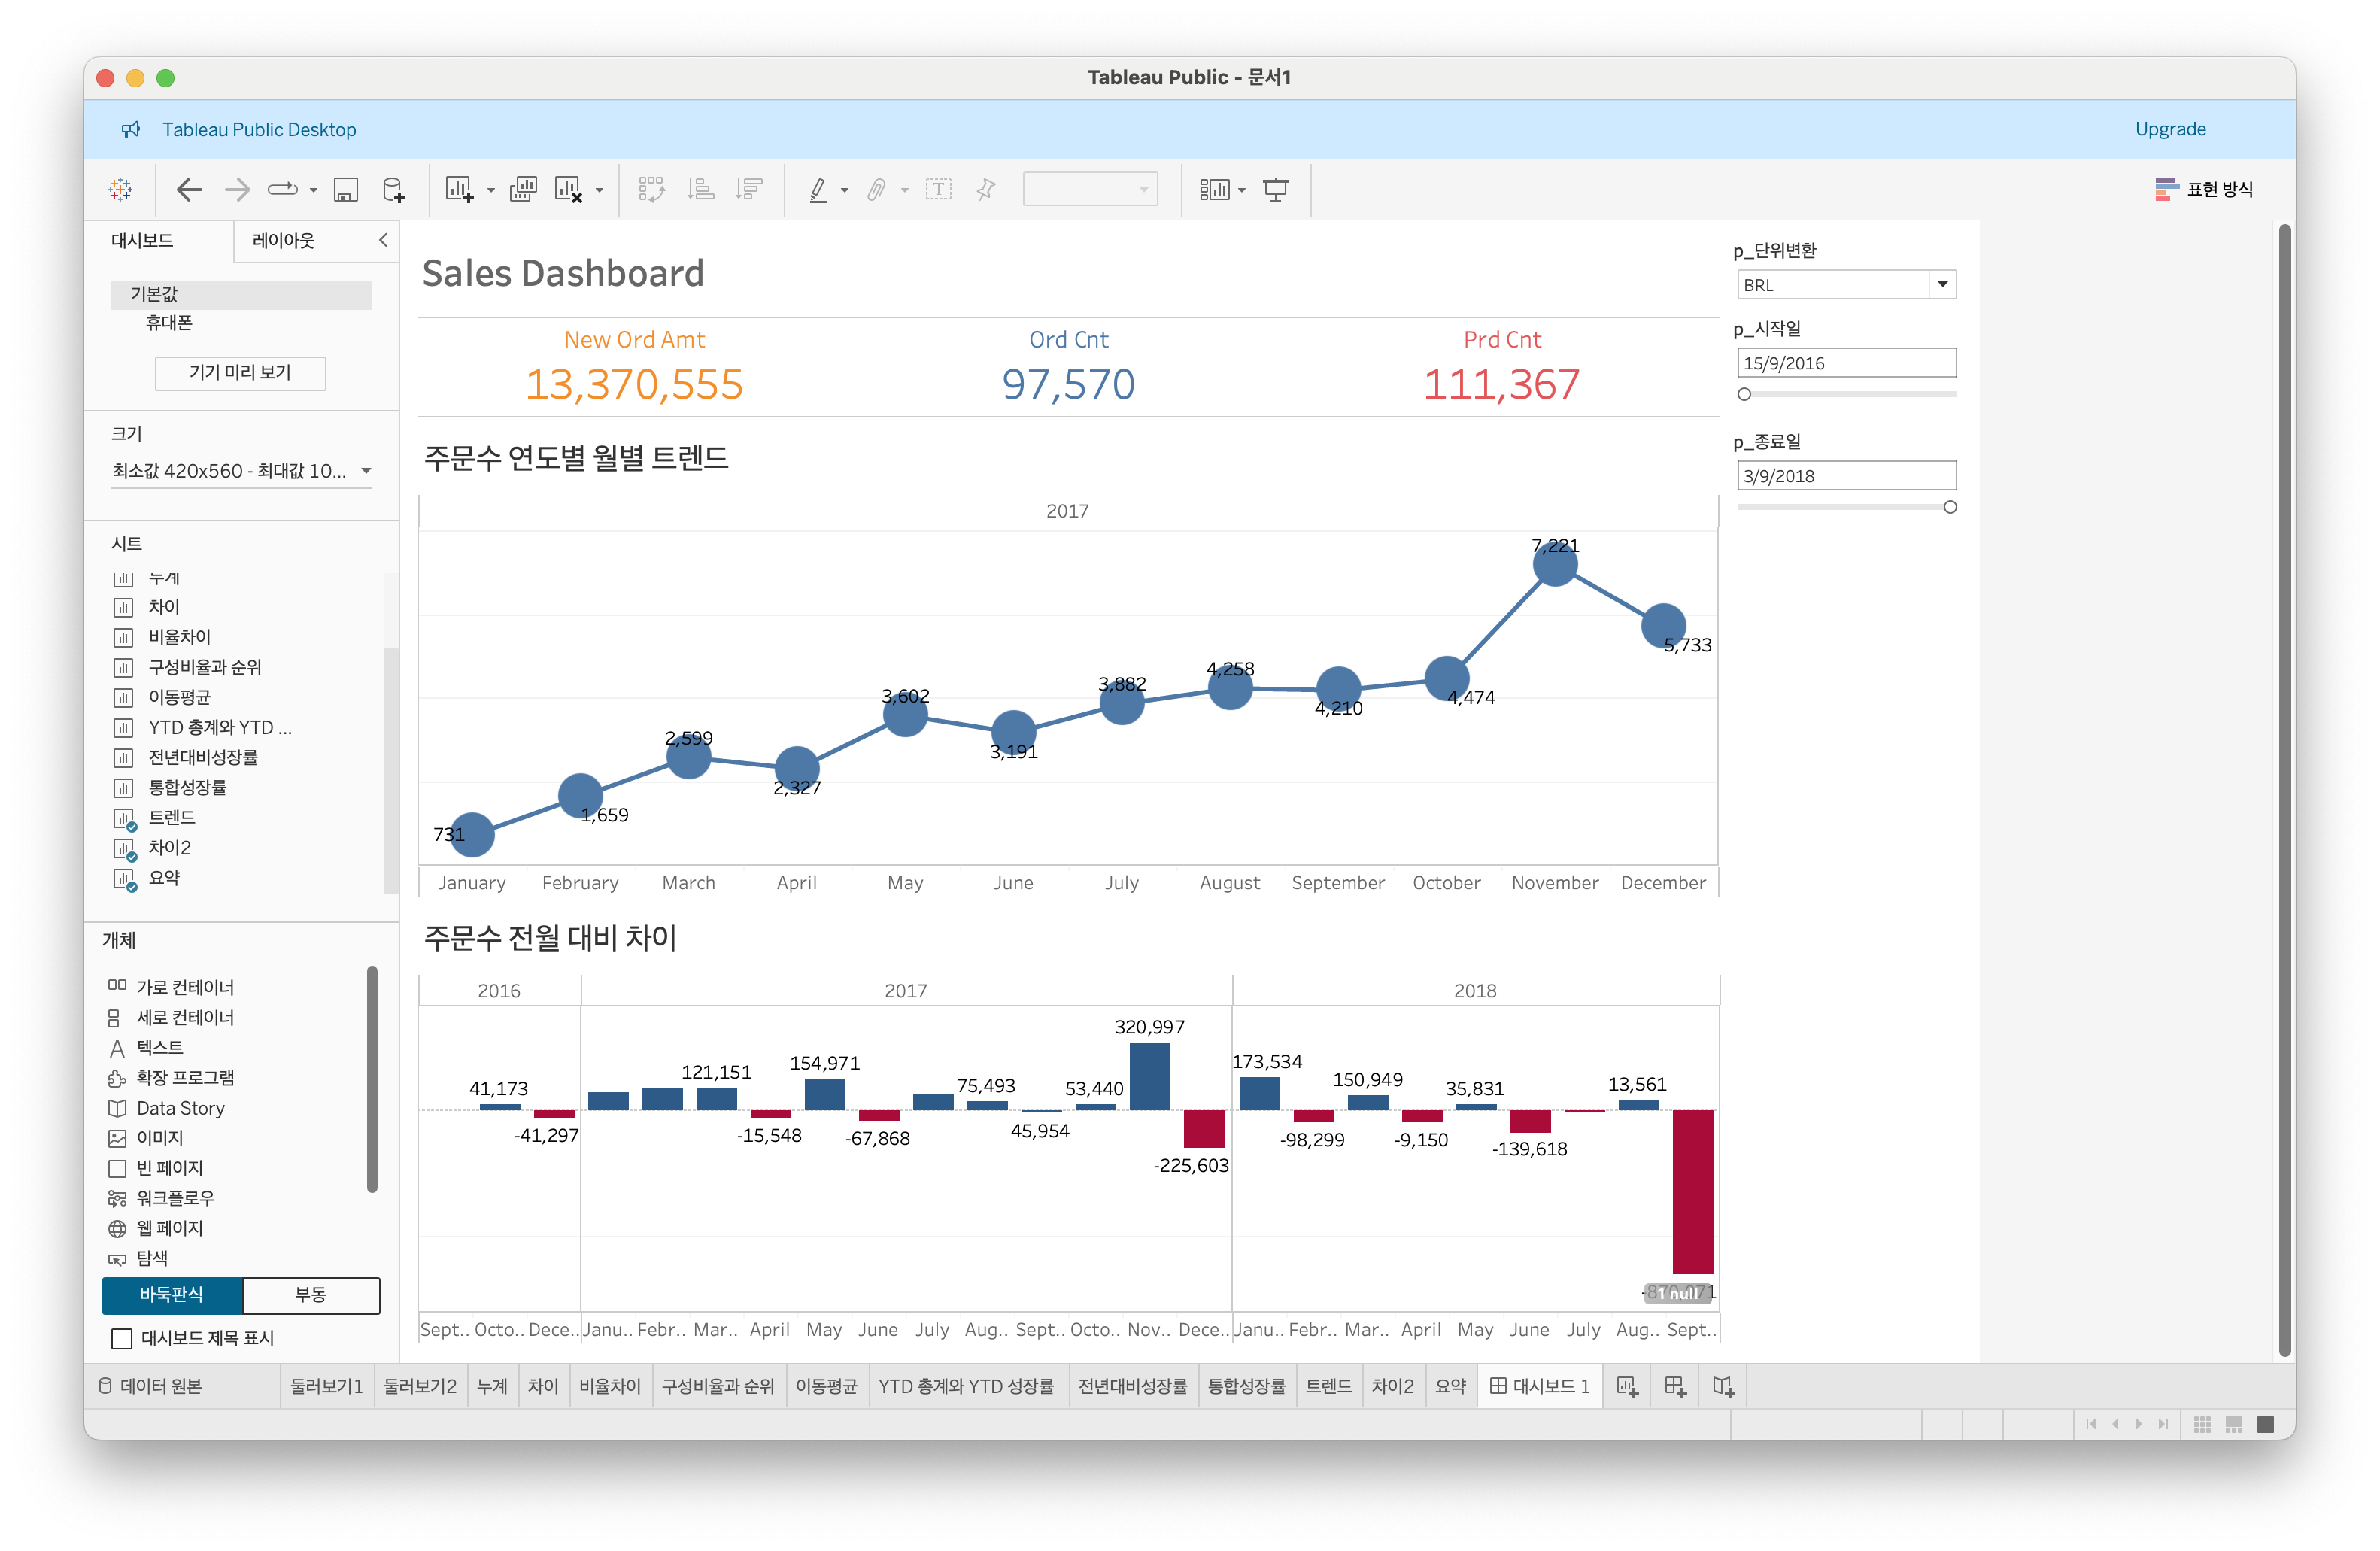The height and width of the screenshot is (1551, 2380).
Task: Expand the 크기 size dropdown
Action: pos(366,471)
